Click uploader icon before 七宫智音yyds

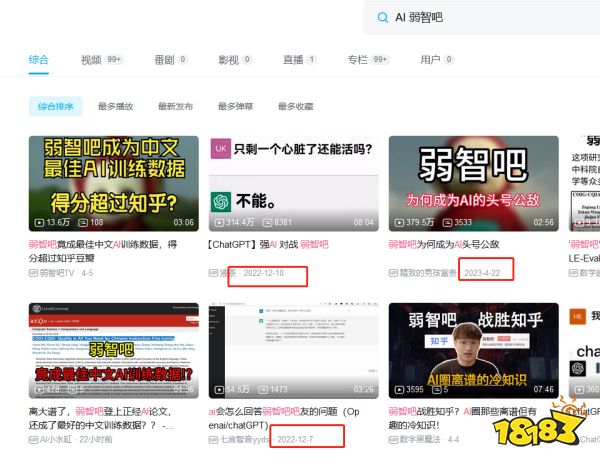[x=213, y=440]
